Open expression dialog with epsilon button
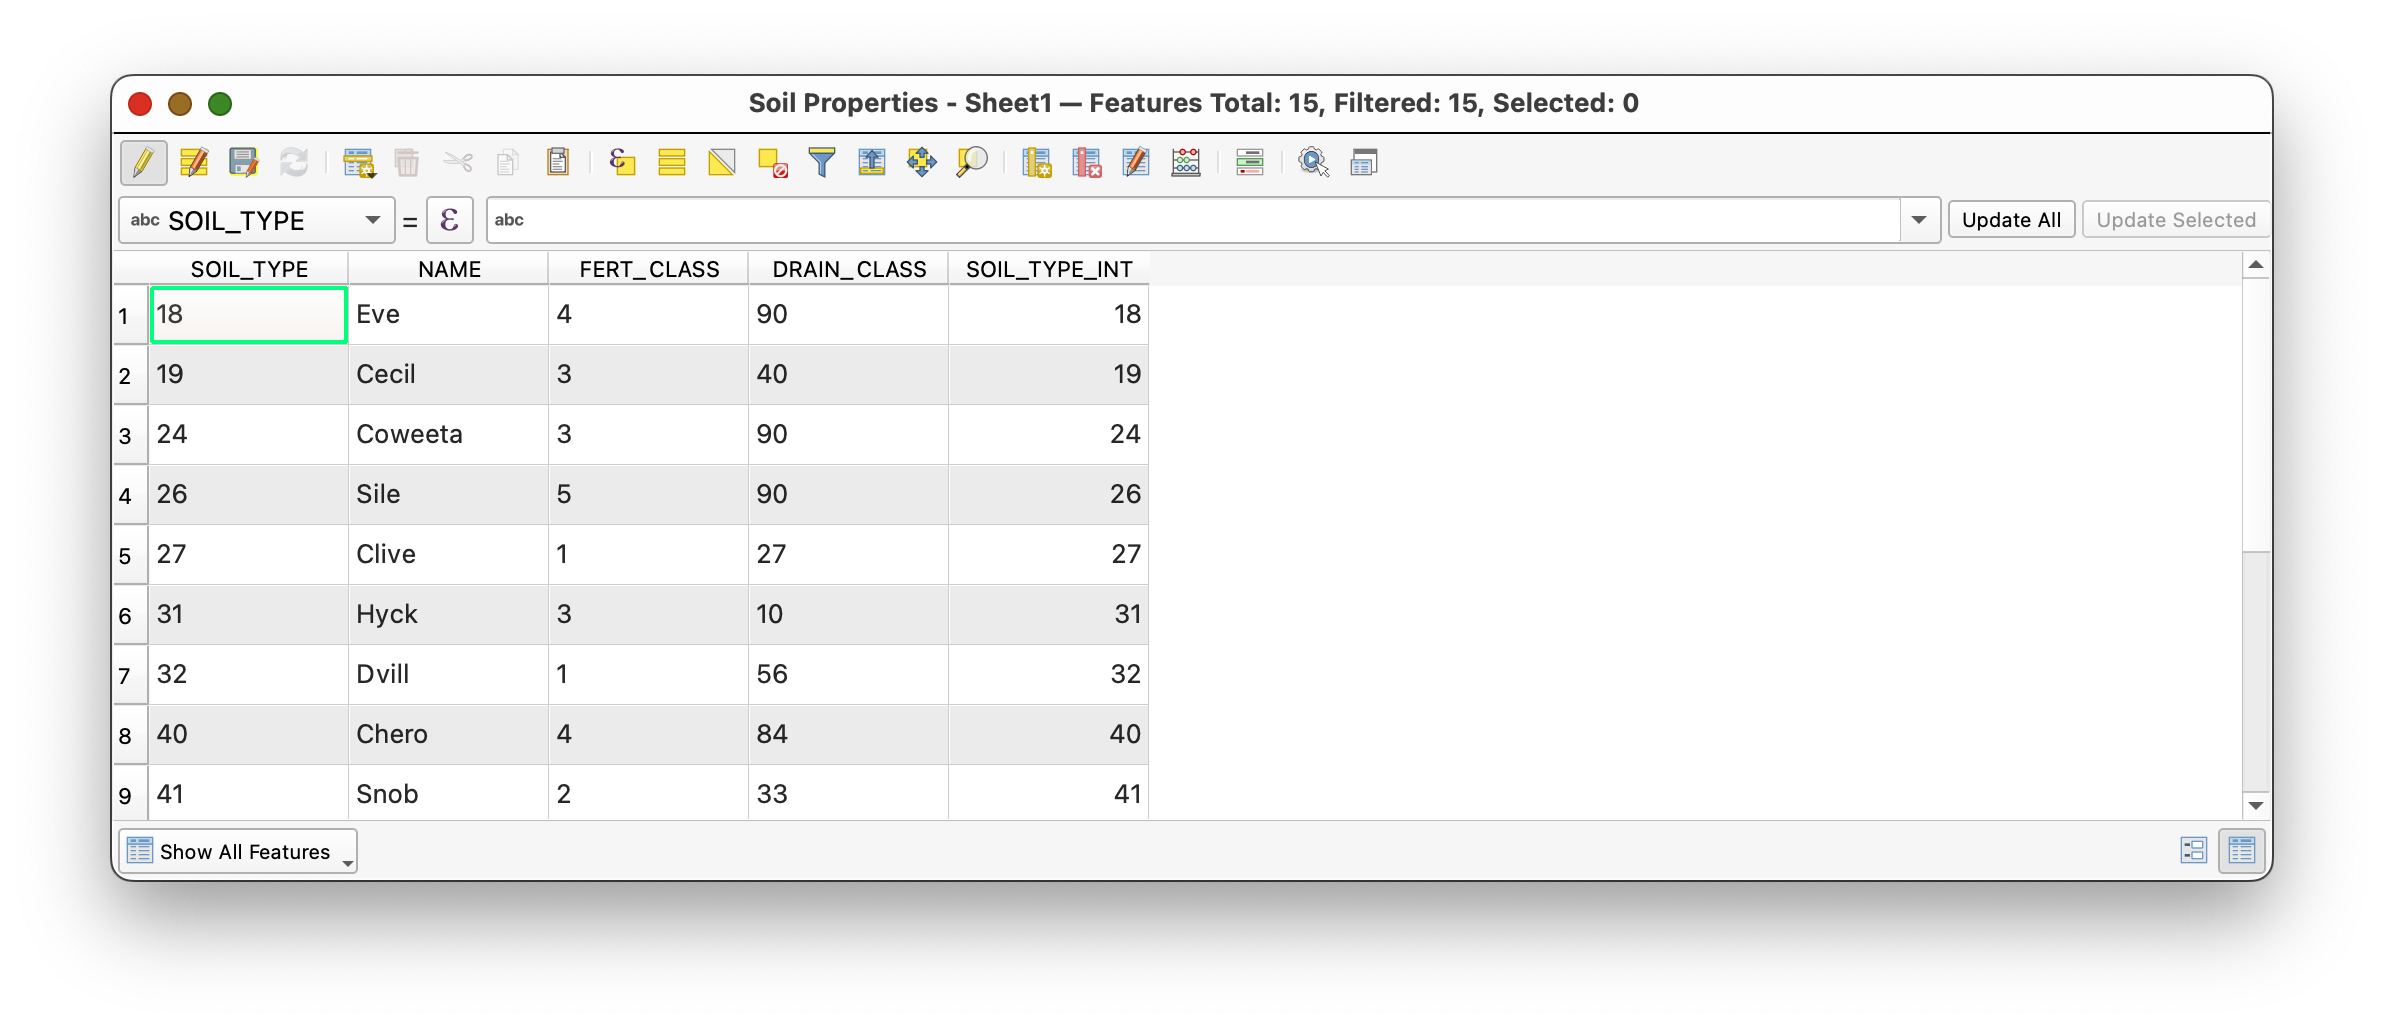 [450, 220]
